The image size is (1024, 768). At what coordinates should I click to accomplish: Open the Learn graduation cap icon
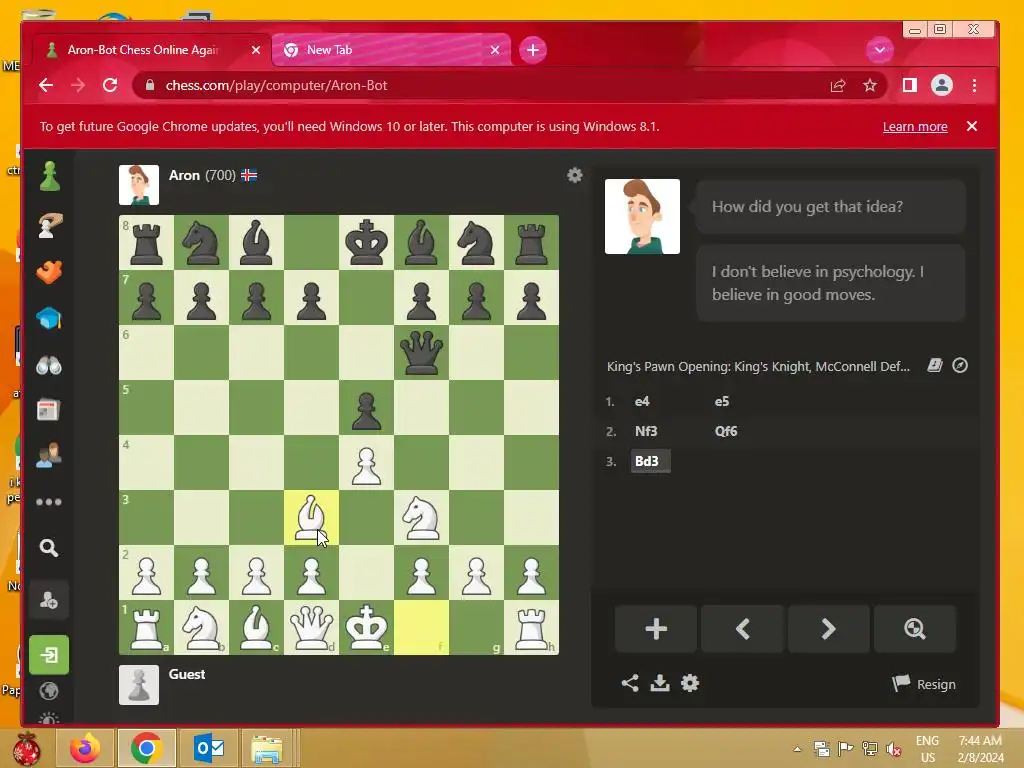(50, 319)
